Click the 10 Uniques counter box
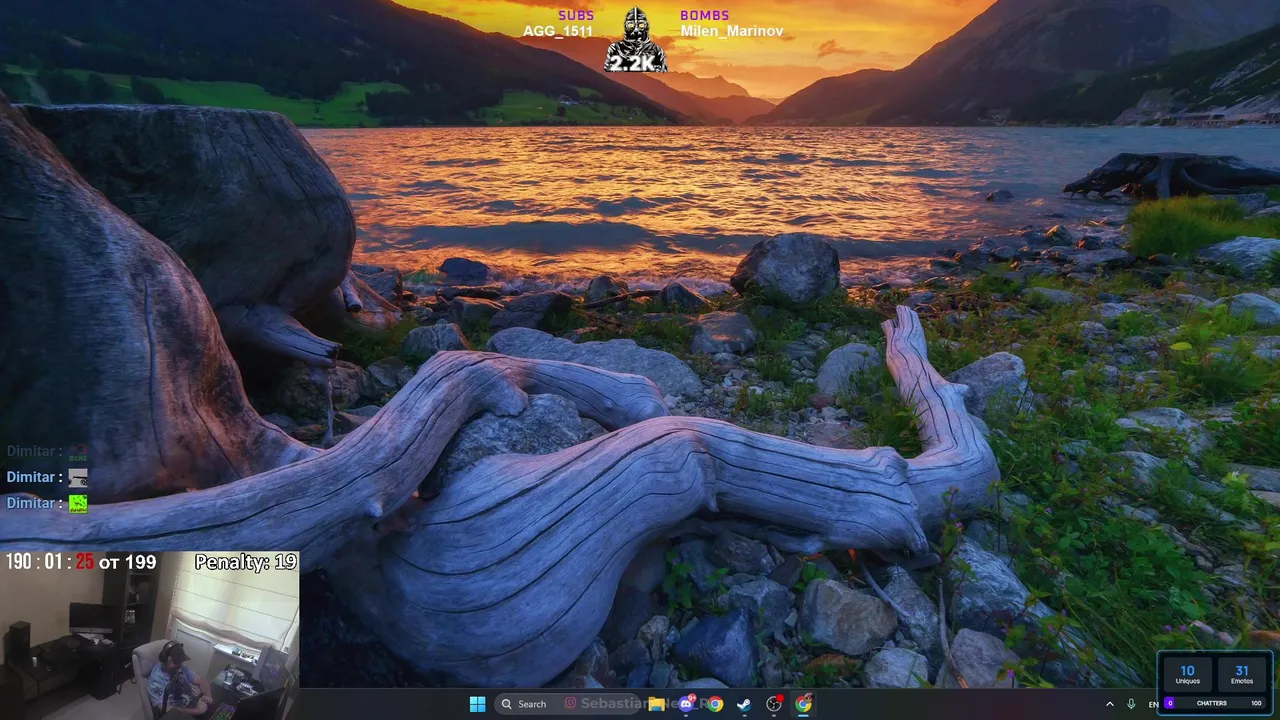The width and height of the screenshot is (1280, 720). (x=1187, y=675)
